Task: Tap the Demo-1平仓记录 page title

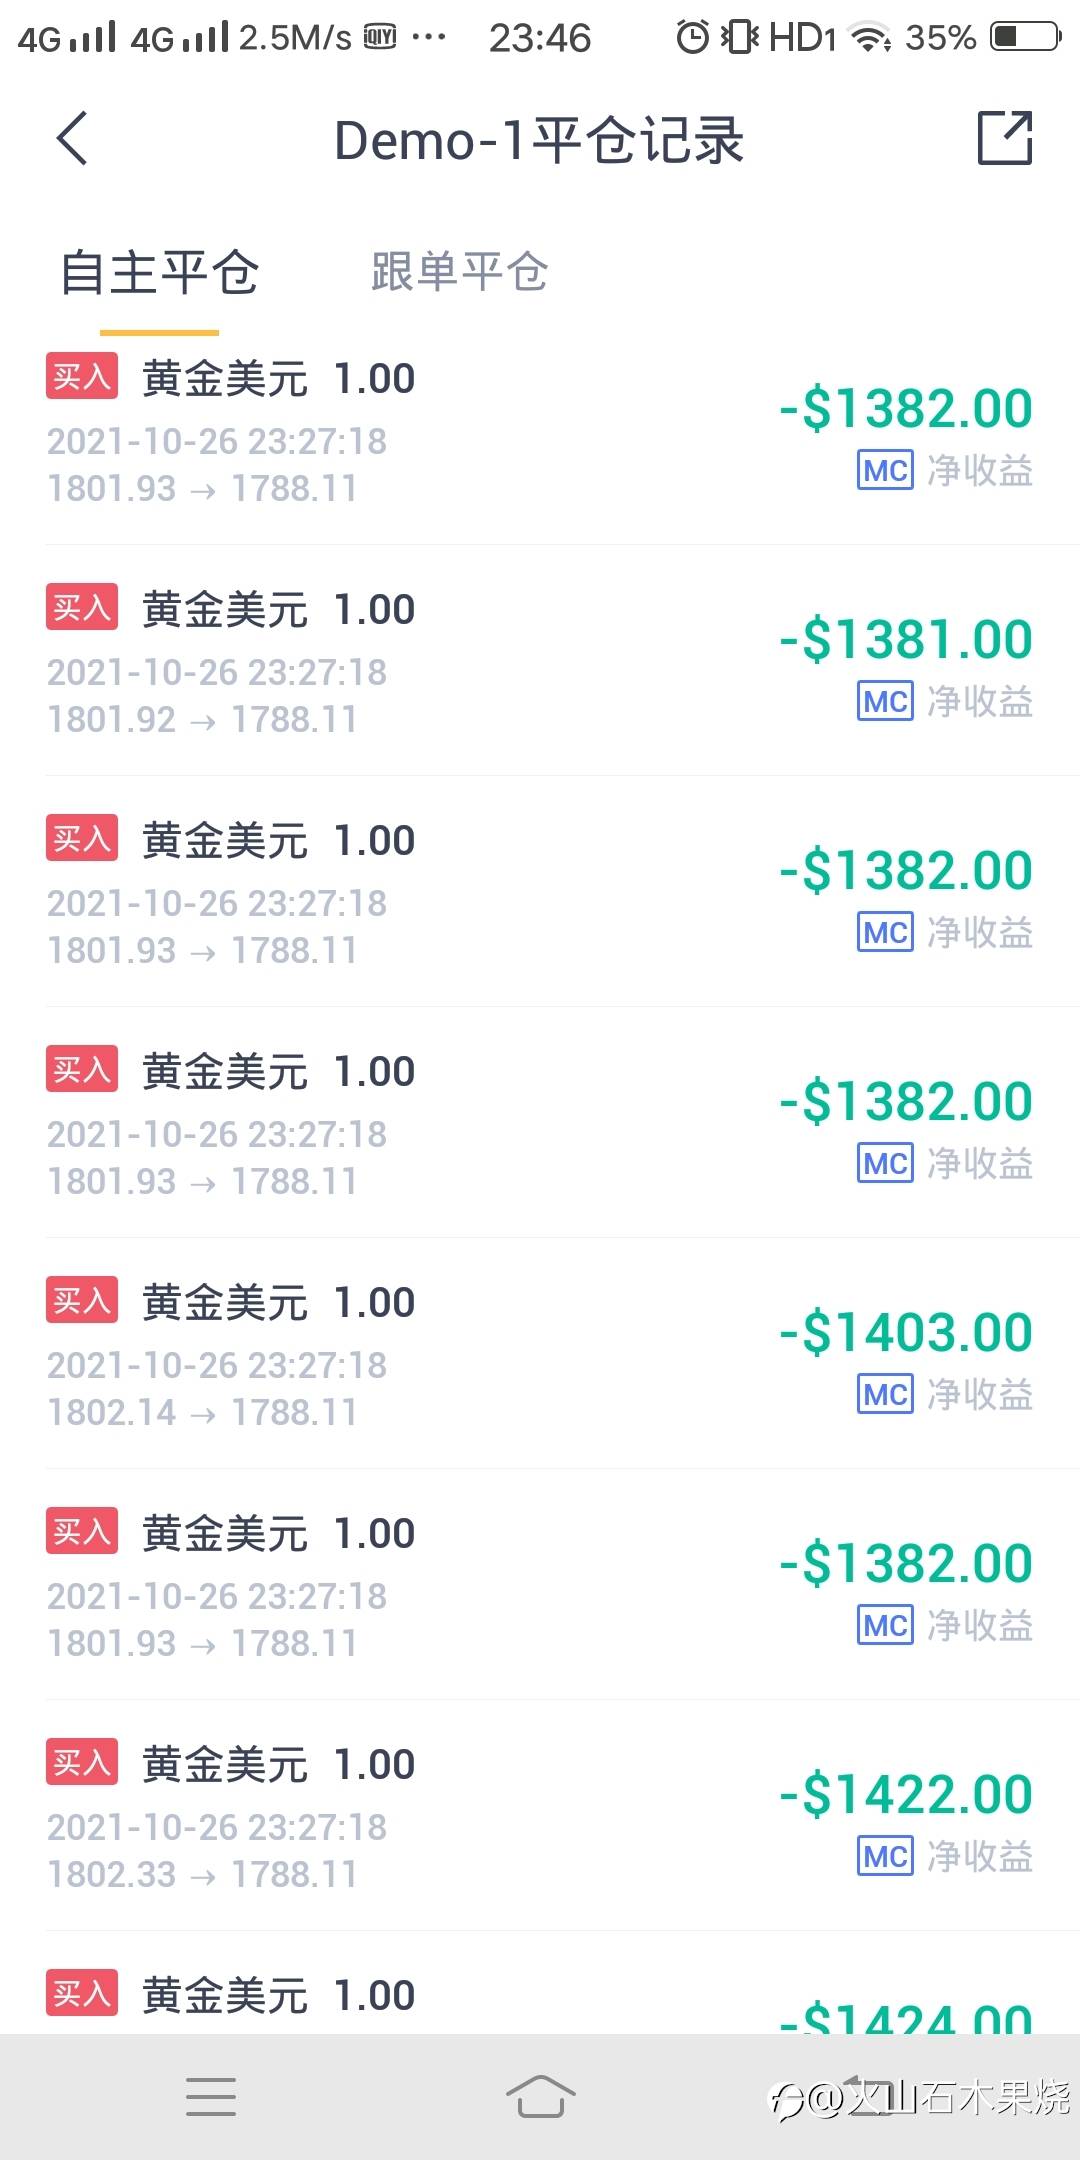Action: click(x=539, y=140)
